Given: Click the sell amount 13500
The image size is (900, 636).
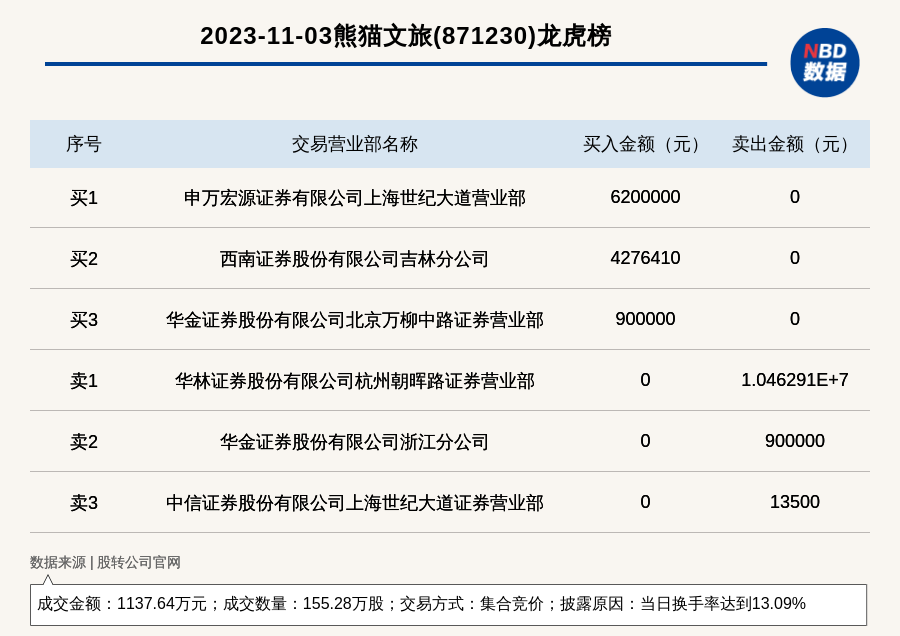Looking at the screenshot, I should pos(794,502).
